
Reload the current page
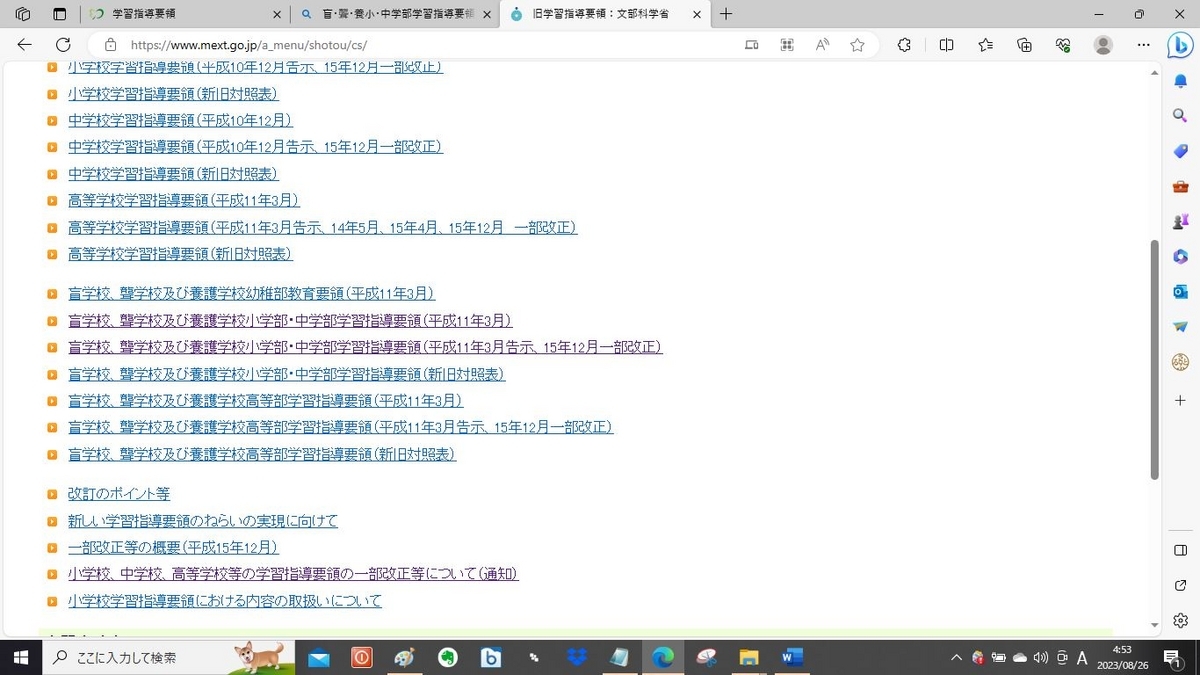[63, 45]
